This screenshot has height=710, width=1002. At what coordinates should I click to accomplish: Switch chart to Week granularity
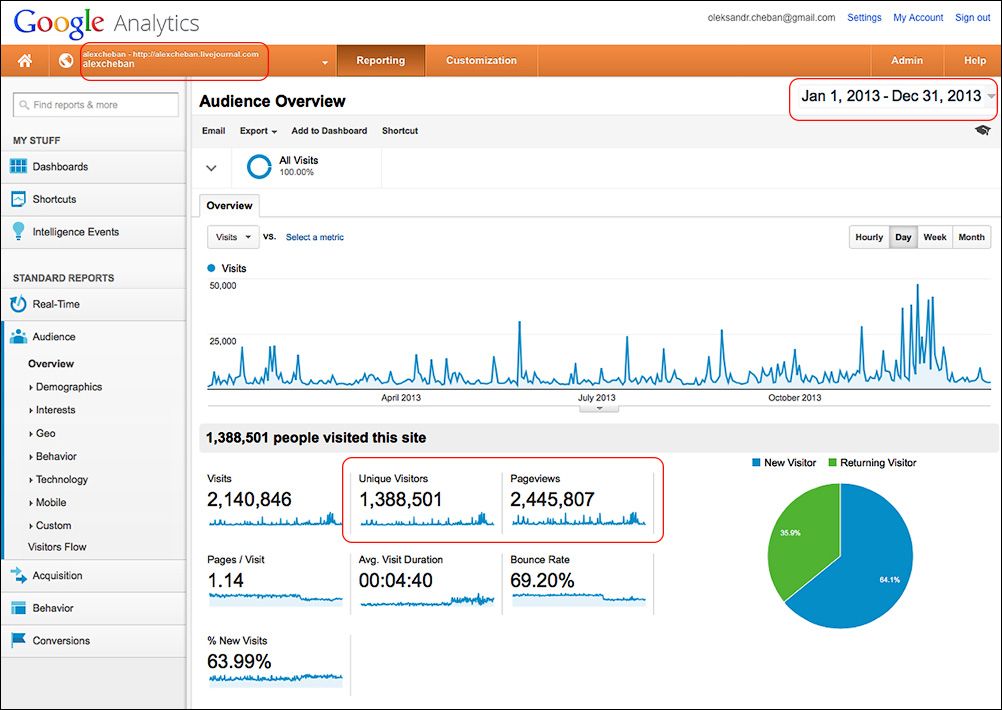tap(935, 237)
